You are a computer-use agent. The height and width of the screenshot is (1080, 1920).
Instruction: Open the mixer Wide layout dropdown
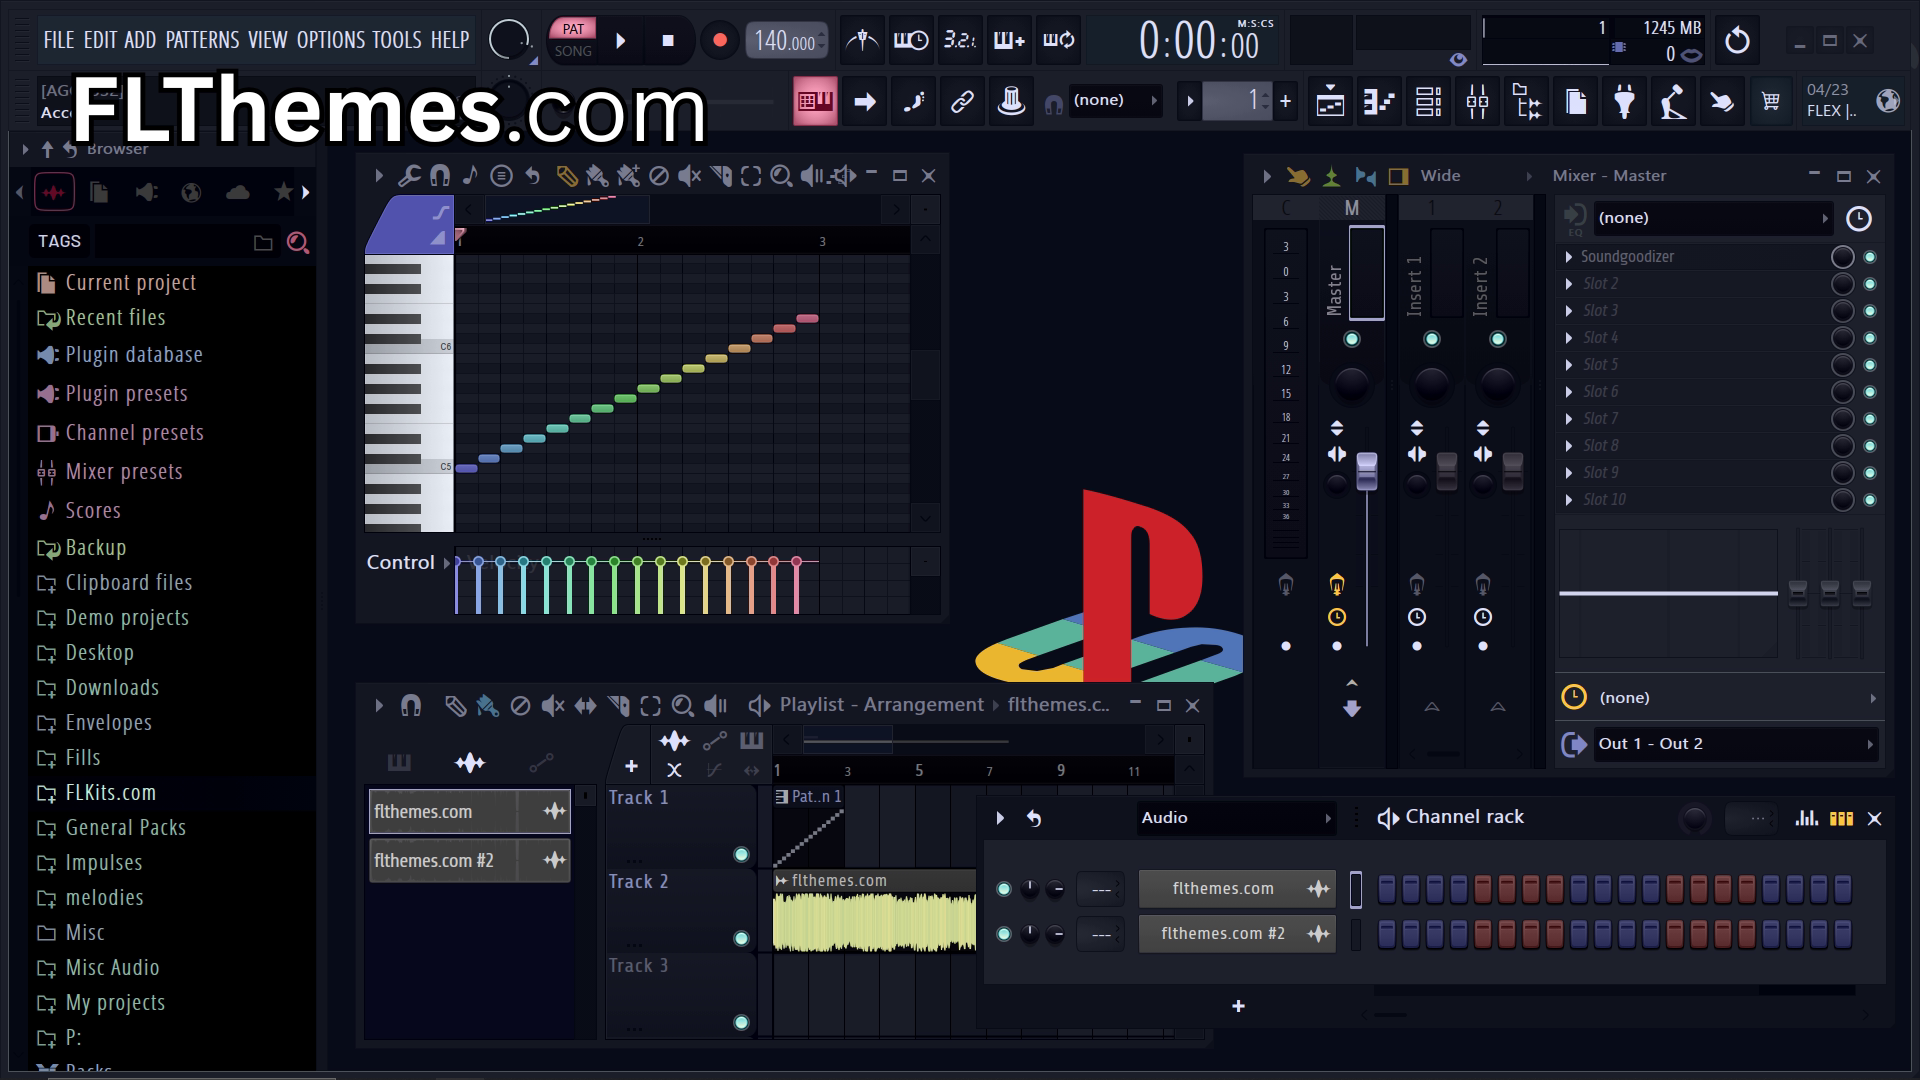(1478, 176)
